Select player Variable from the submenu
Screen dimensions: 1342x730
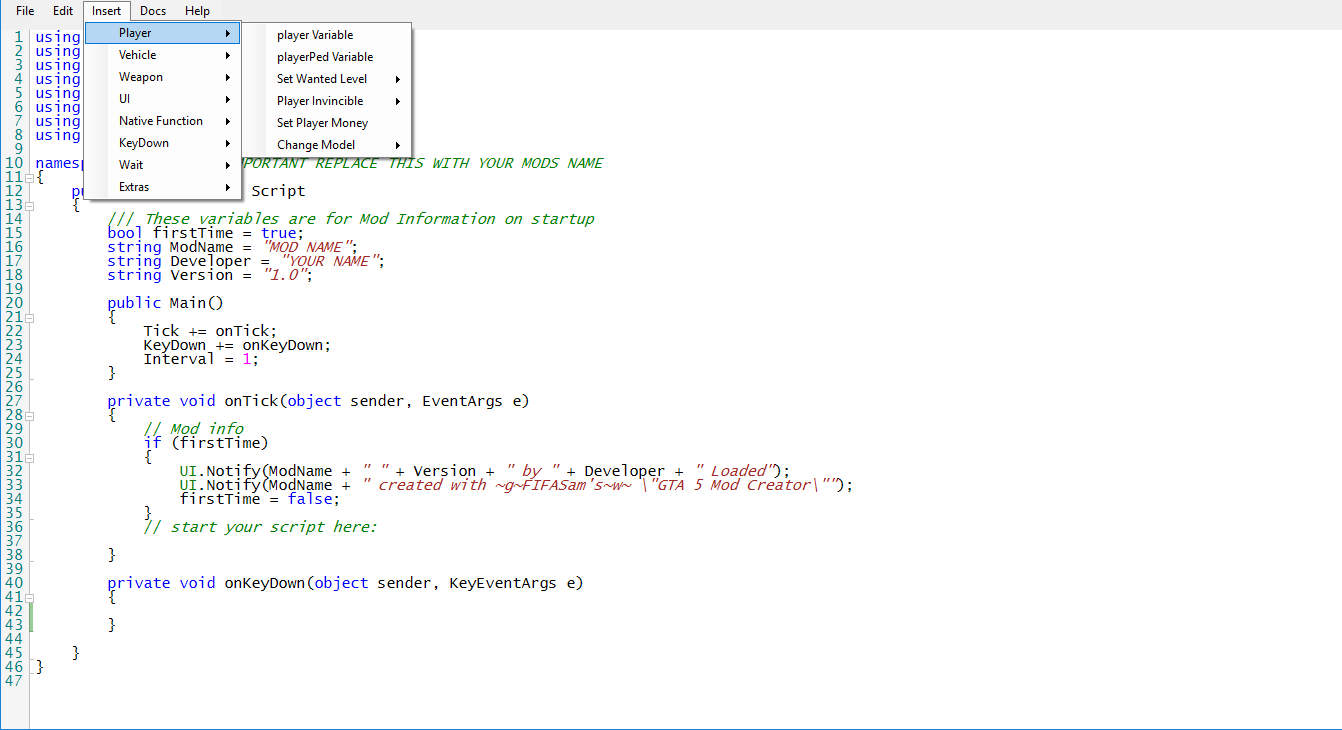point(315,35)
